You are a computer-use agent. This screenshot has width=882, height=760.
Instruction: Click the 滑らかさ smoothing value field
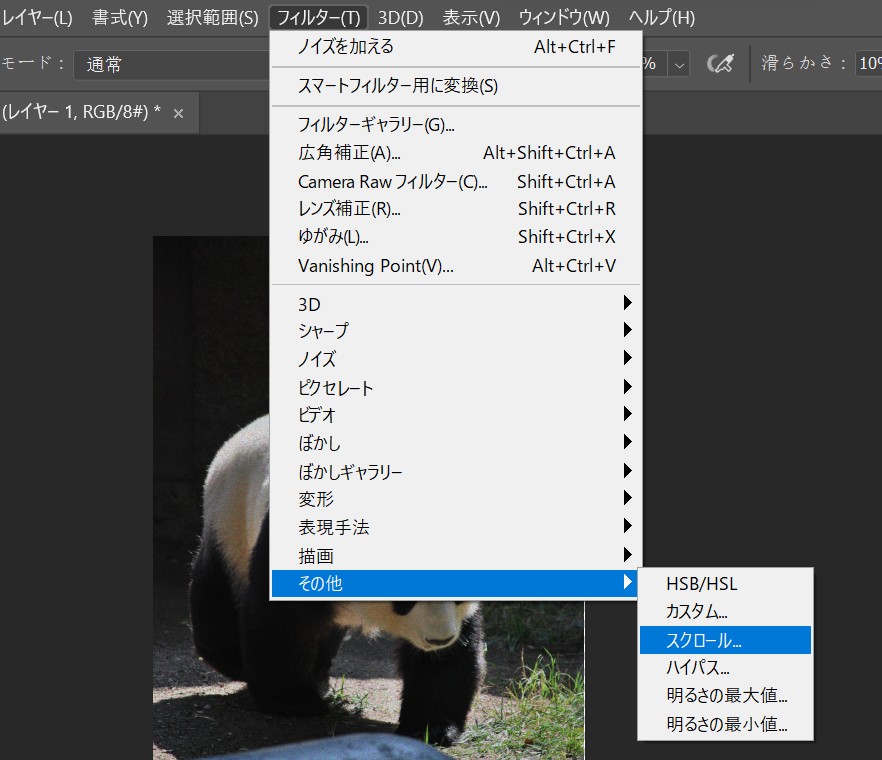click(x=867, y=64)
